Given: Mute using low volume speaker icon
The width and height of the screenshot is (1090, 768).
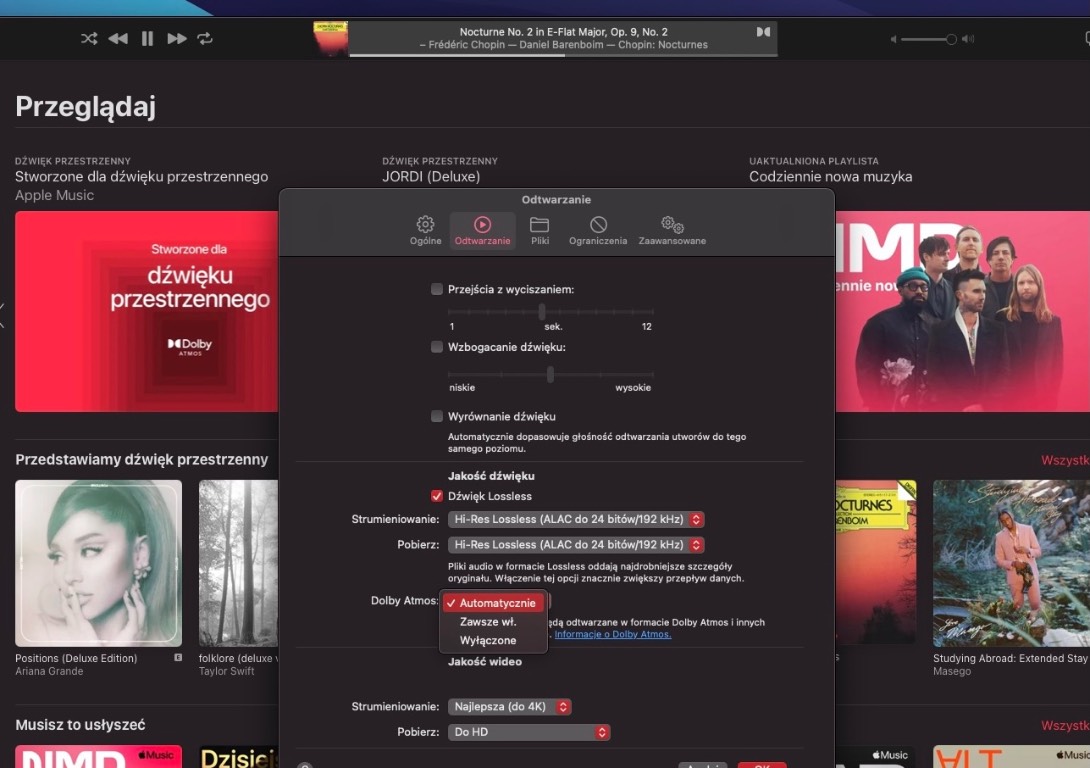Looking at the screenshot, I should tap(893, 40).
